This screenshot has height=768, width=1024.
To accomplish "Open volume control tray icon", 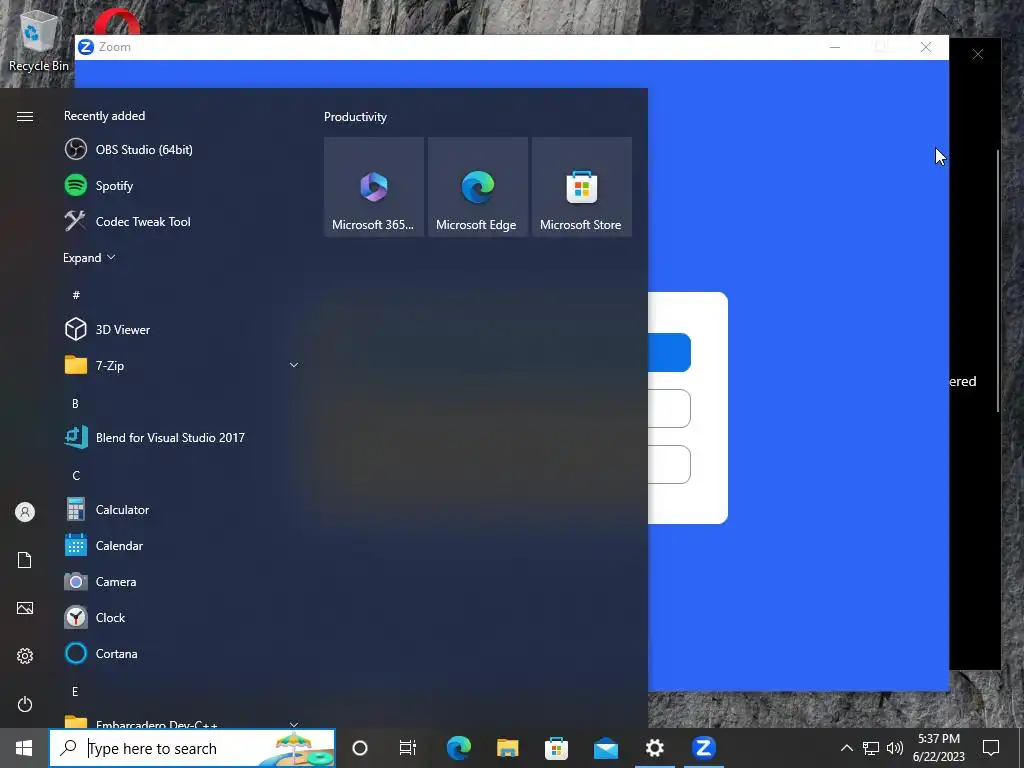I will 895,748.
